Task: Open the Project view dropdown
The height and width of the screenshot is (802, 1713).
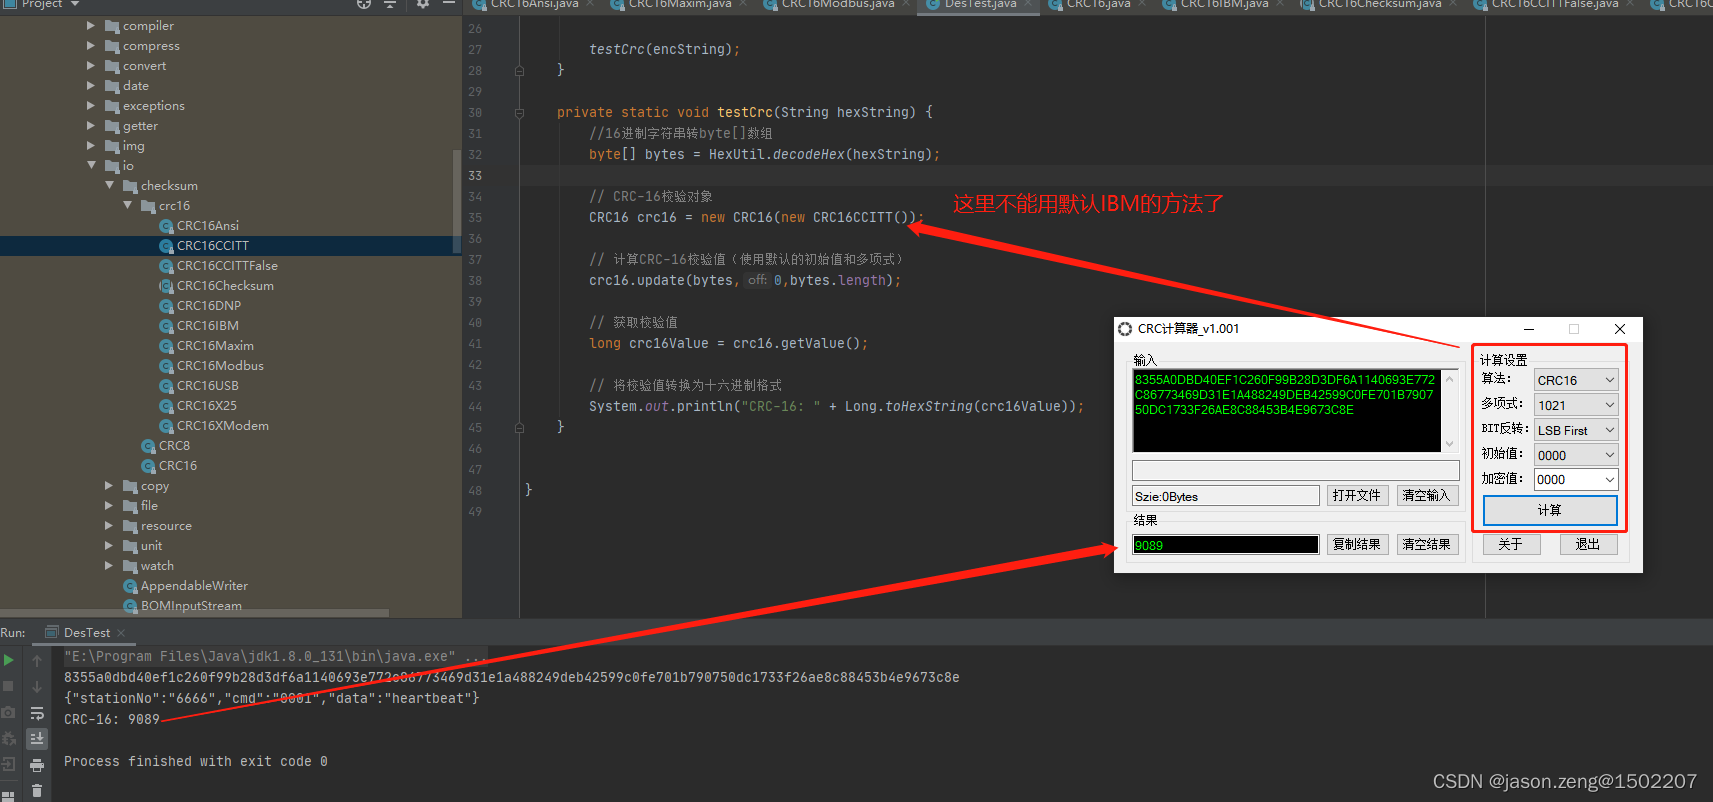Action: [75, 4]
